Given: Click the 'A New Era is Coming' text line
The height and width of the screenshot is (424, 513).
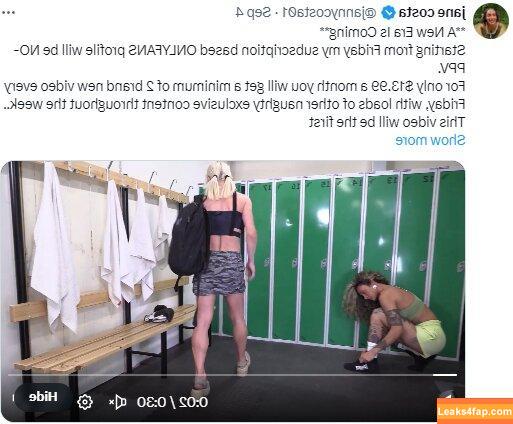Looking at the screenshot, I should tap(392, 32).
